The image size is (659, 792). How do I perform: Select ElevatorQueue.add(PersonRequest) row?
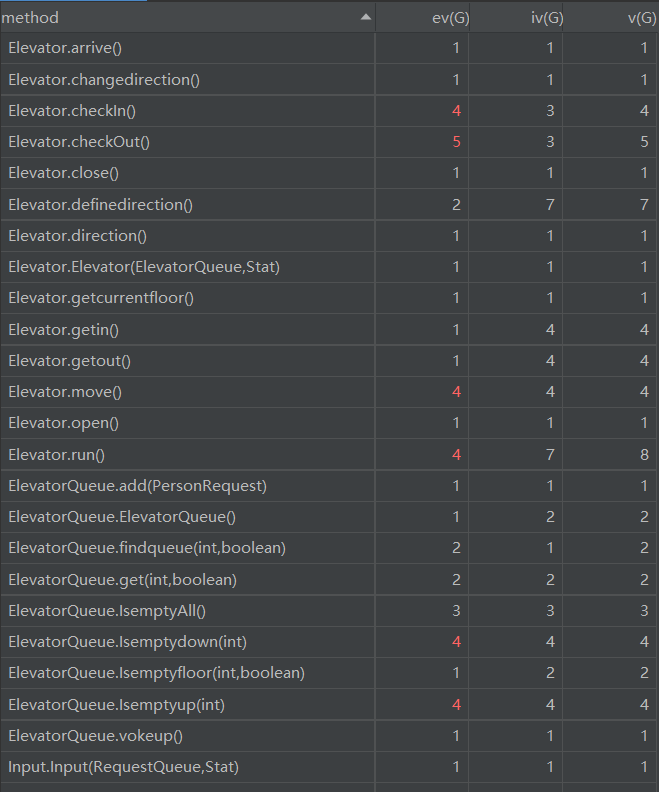pyautogui.click(x=329, y=486)
